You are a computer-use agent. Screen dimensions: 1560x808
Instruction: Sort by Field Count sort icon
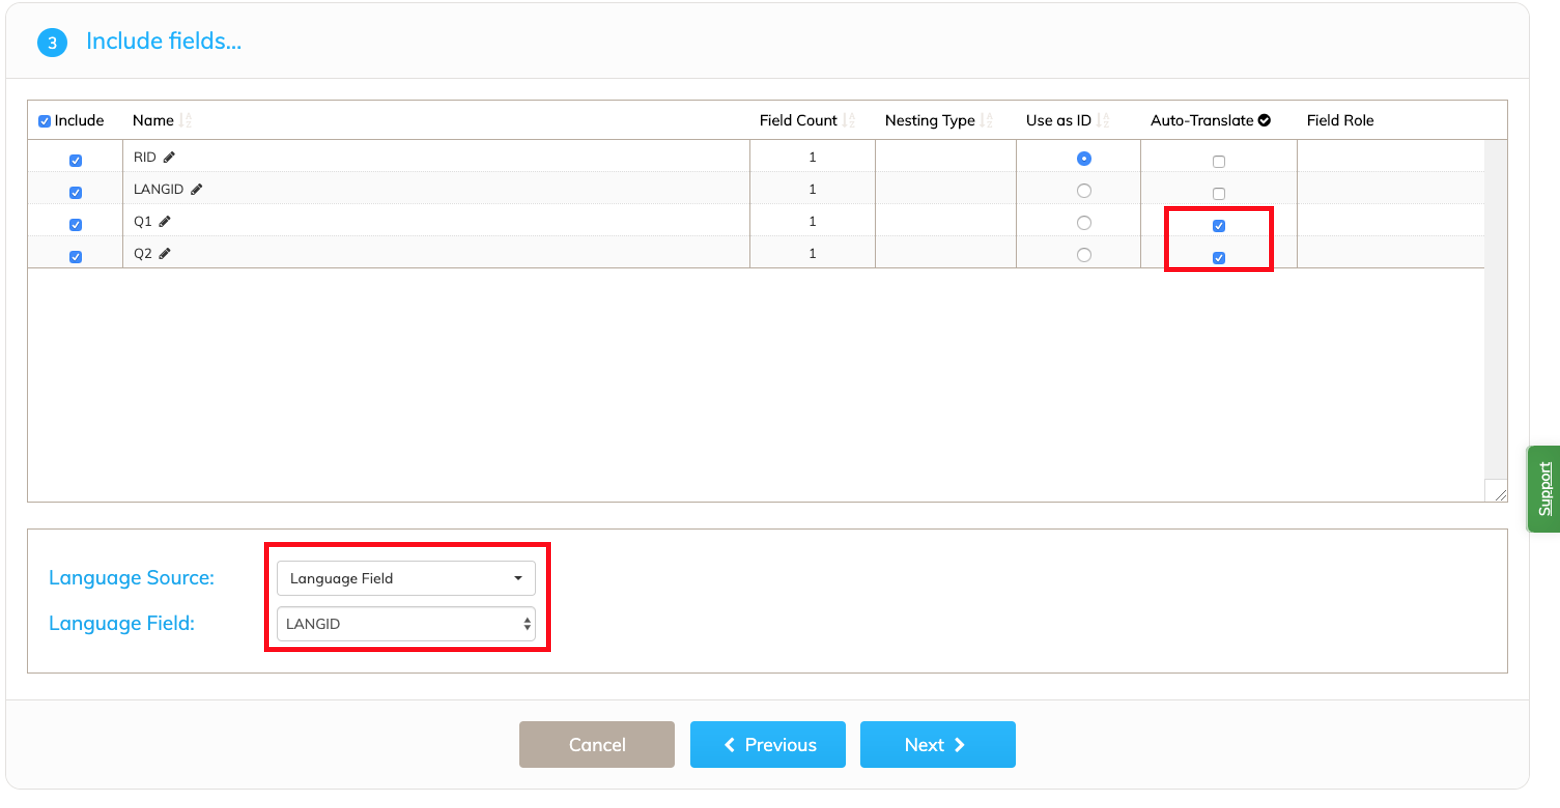pos(849,121)
